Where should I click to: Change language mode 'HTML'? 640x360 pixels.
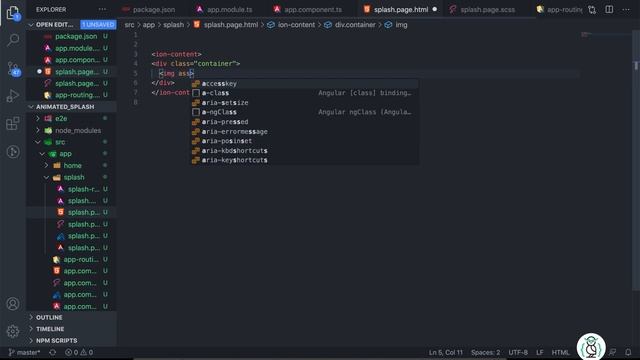560,352
